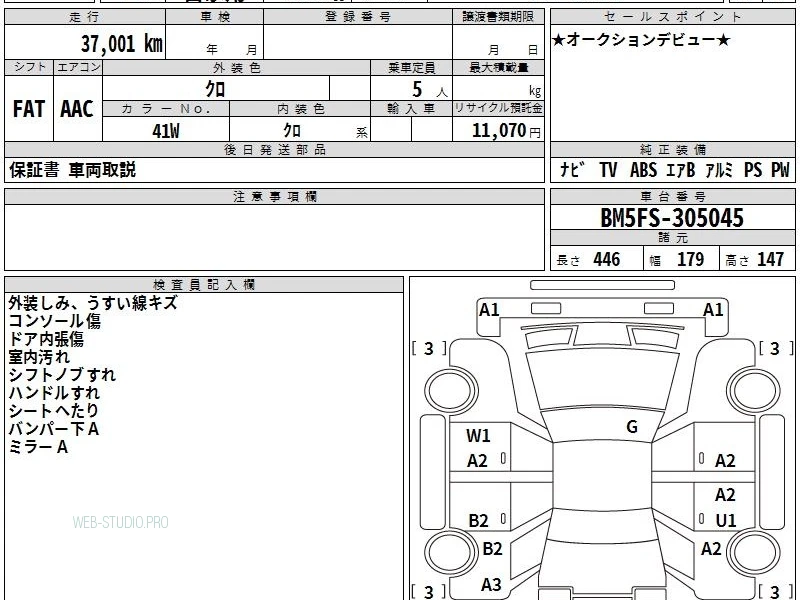Click the 乗車定員 header
The height and width of the screenshot is (600, 800).
point(412,68)
